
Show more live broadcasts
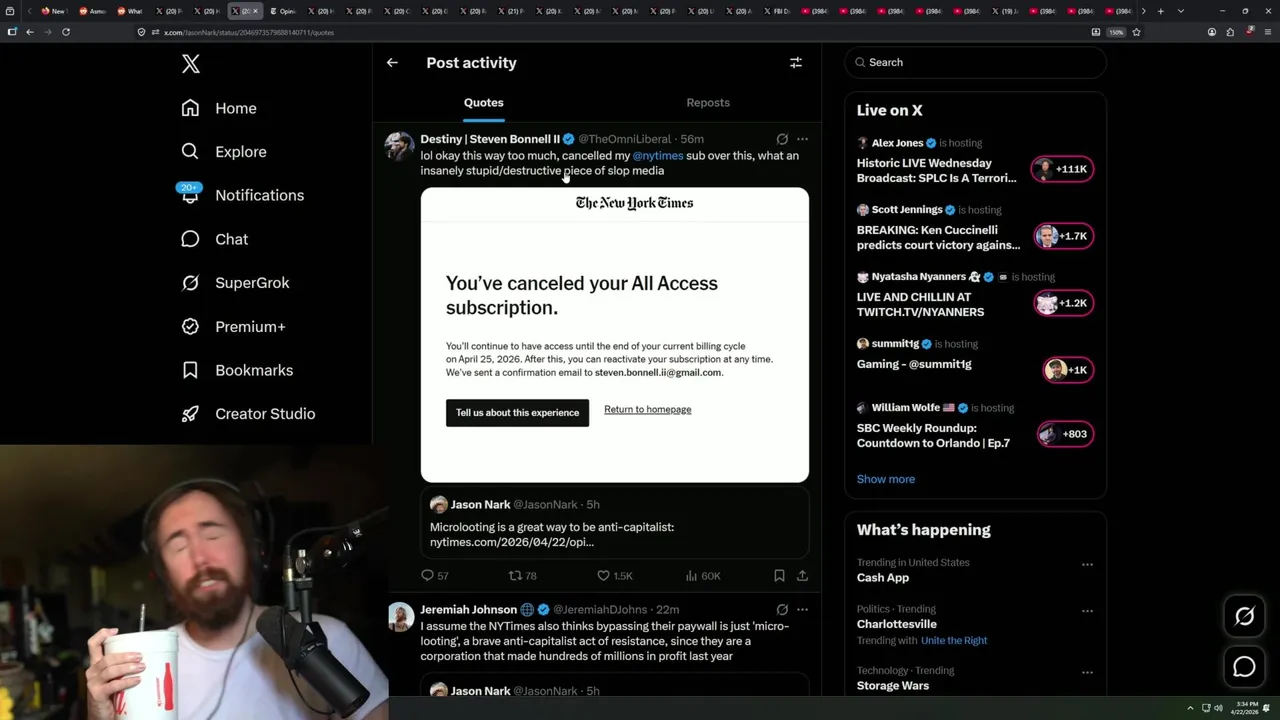885,479
